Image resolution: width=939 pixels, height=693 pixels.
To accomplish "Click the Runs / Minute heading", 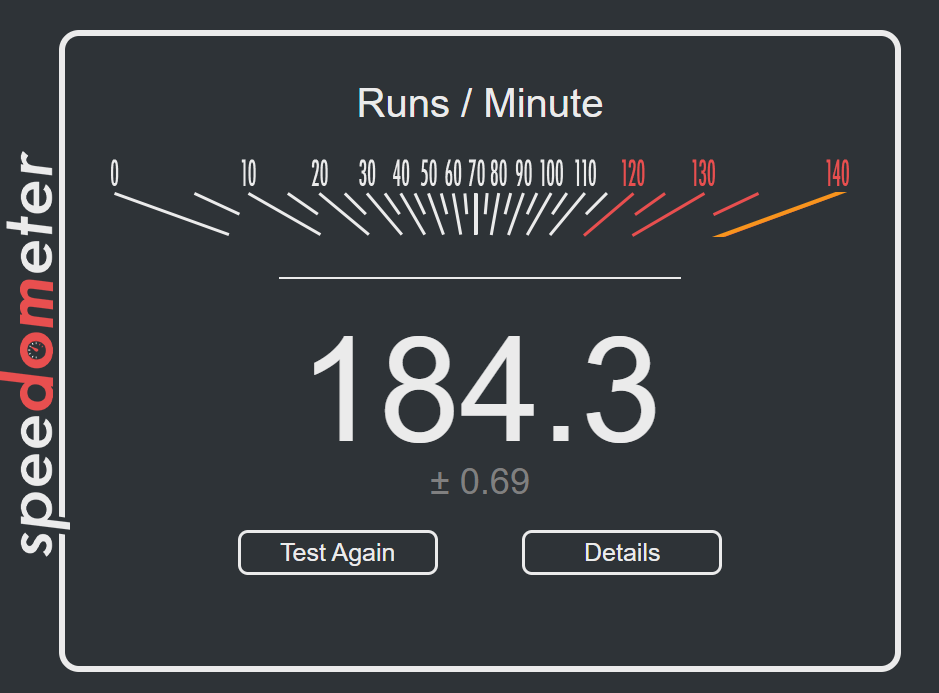I will (480, 103).
